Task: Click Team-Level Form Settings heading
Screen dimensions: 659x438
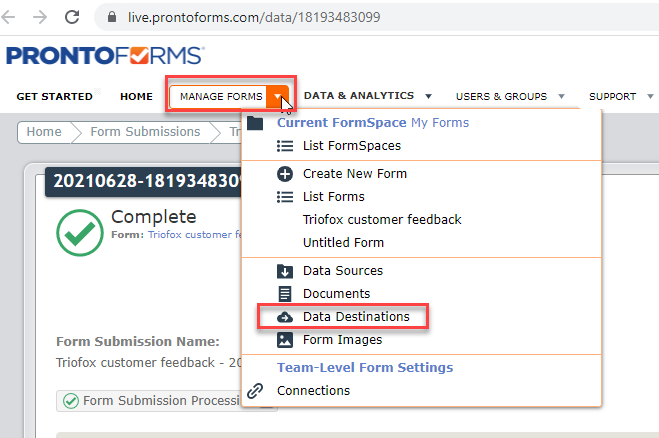Action: coord(365,367)
